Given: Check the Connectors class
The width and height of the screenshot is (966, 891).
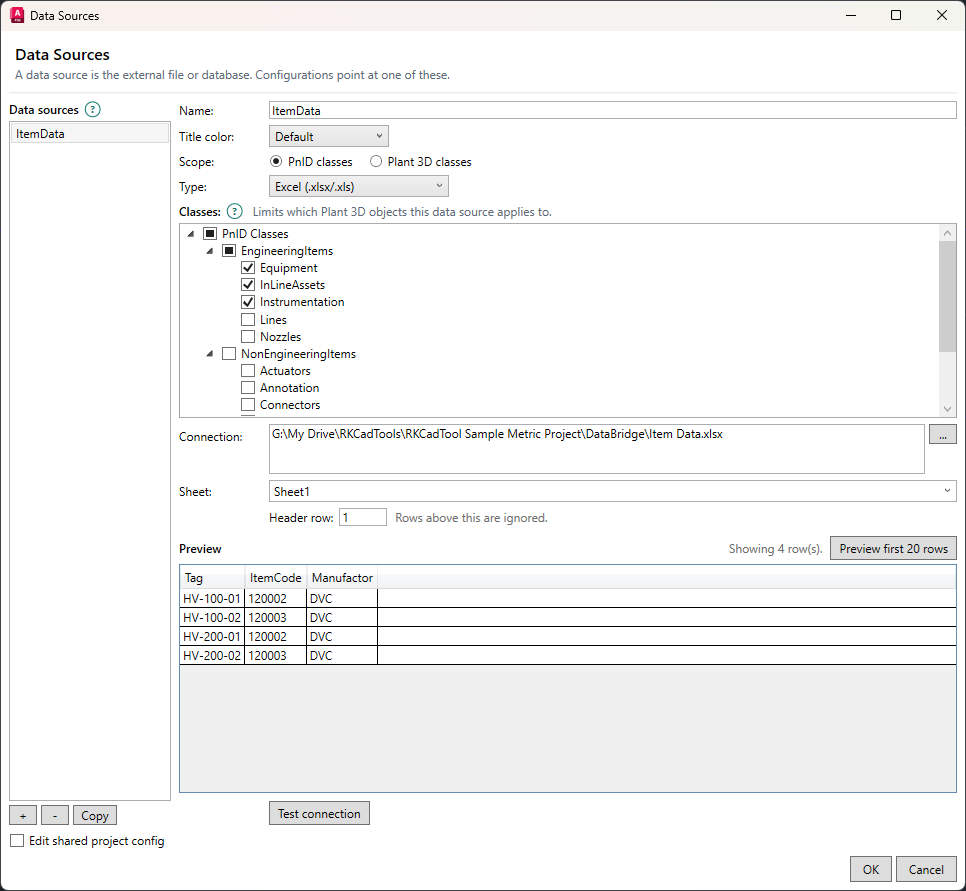Looking at the screenshot, I should click(248, 405).
